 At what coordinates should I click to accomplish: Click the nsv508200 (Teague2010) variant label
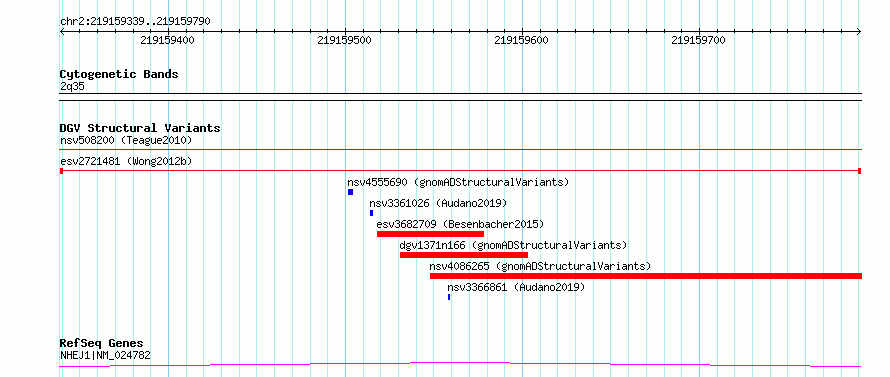[x=126, y=140]
